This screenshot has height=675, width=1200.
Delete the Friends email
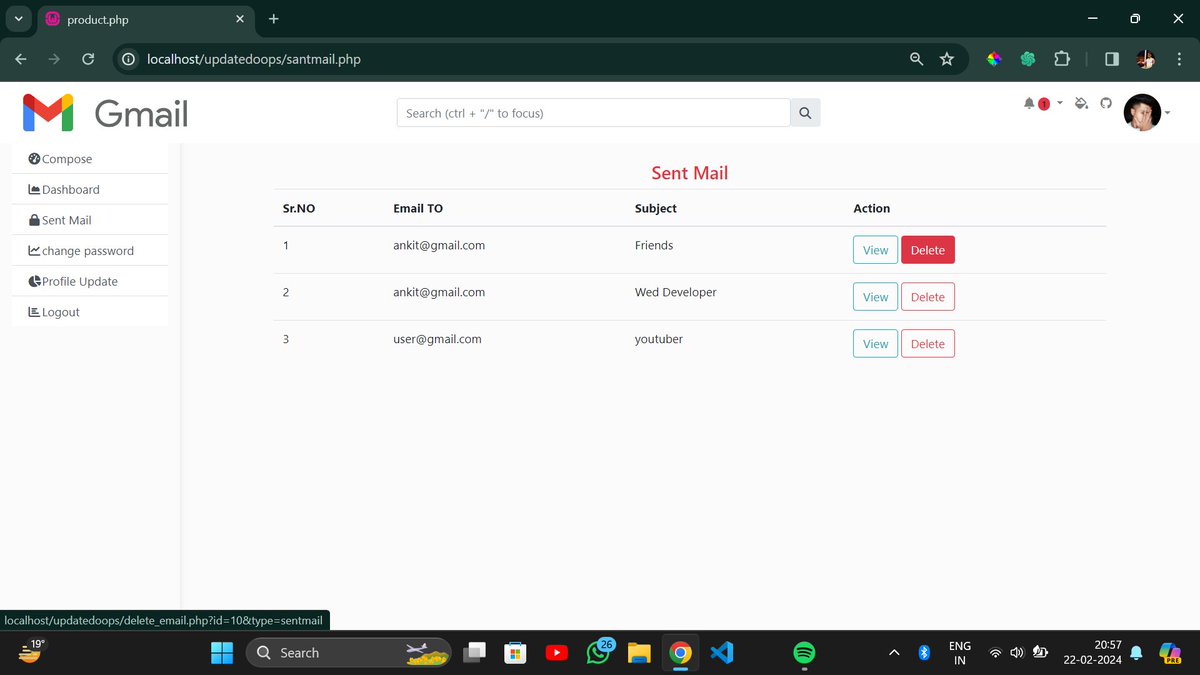pyautogui.click(x=928, y=250)
